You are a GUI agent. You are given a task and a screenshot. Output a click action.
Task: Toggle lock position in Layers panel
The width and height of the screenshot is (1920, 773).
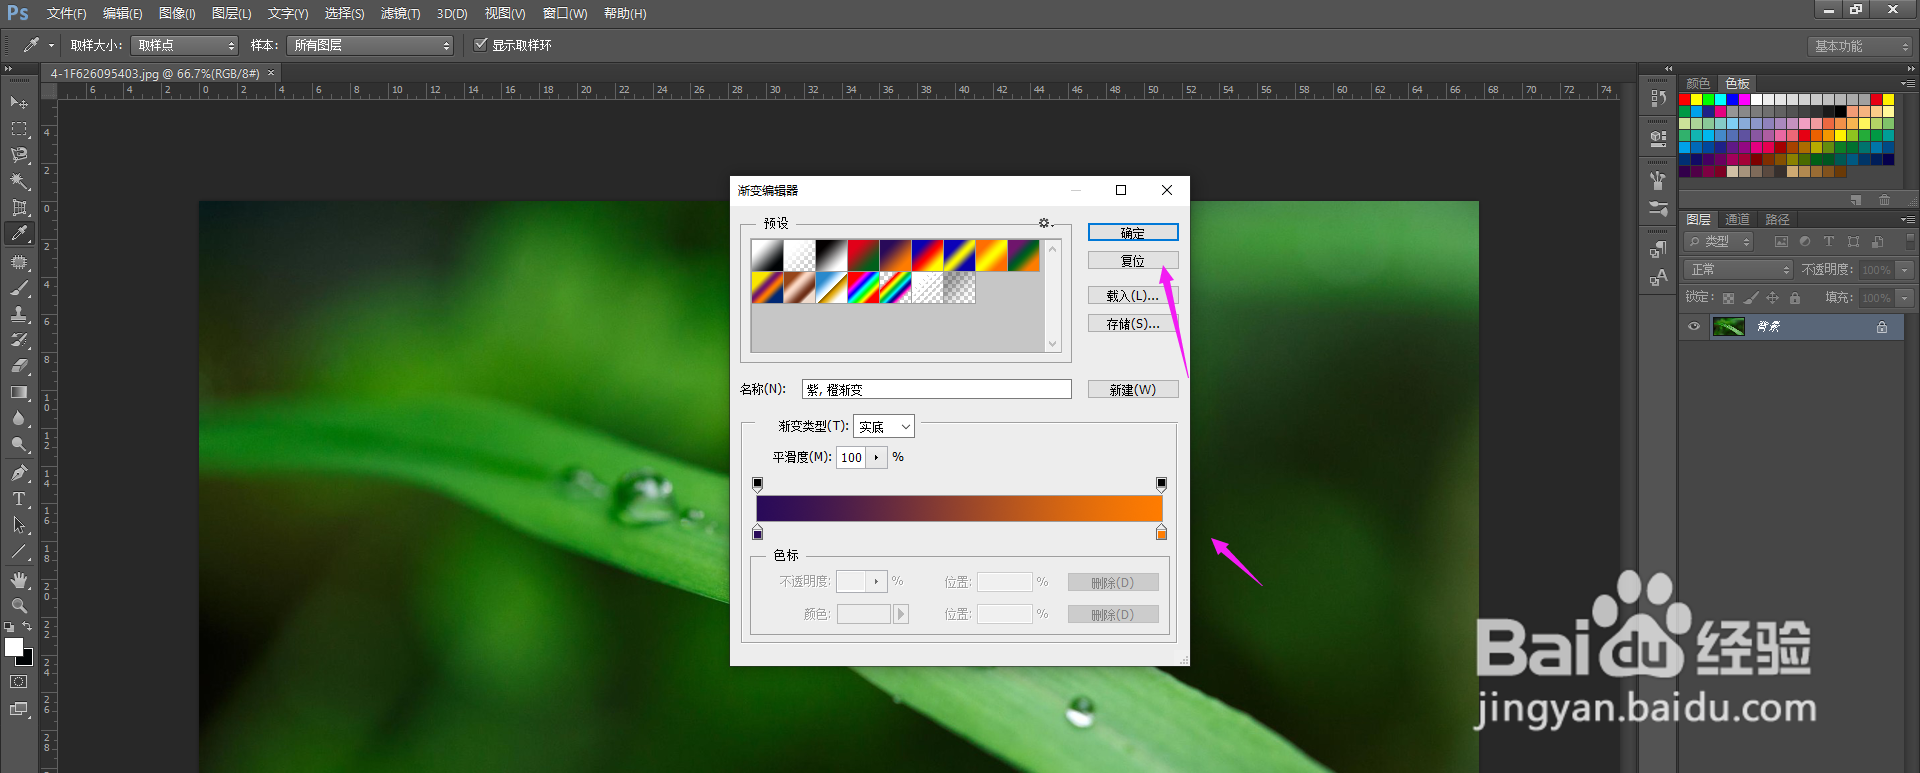click(1772, 298)
